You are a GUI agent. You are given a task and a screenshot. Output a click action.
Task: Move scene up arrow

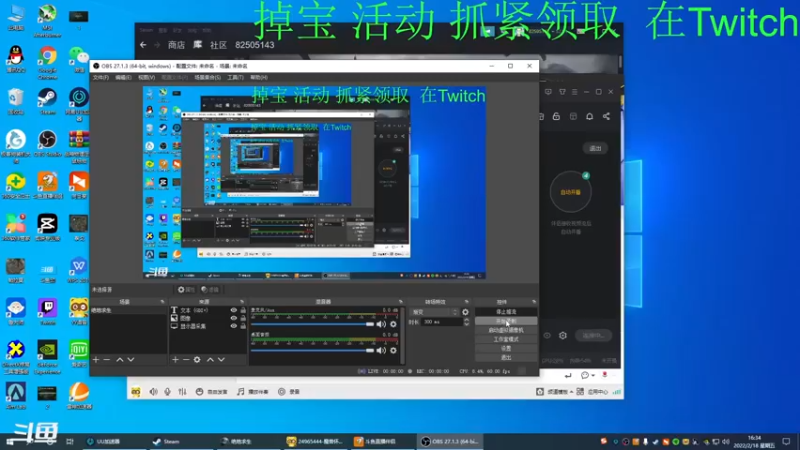tap(120, 360)
